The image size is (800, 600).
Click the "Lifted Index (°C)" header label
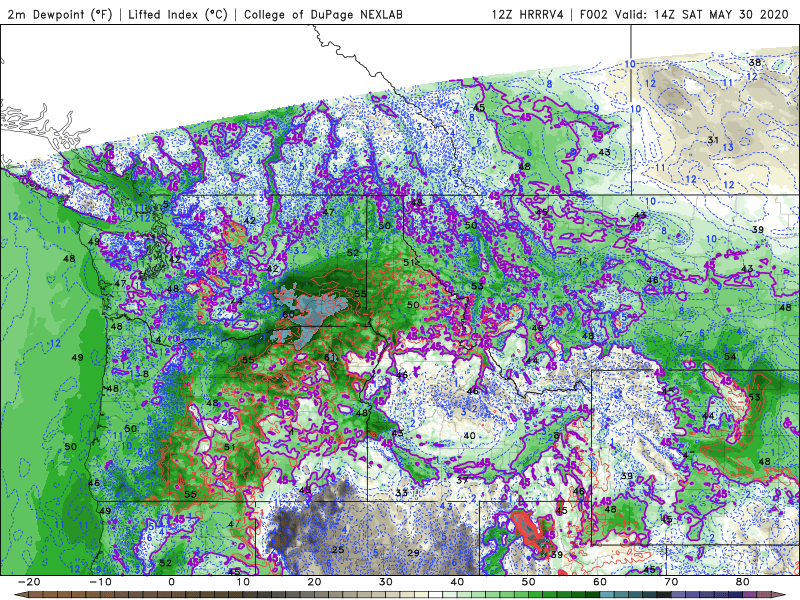[x=178, y=14]
